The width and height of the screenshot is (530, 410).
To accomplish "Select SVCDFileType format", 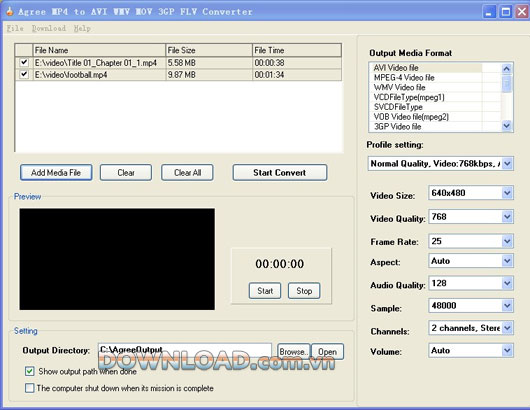I will (425, 107).
